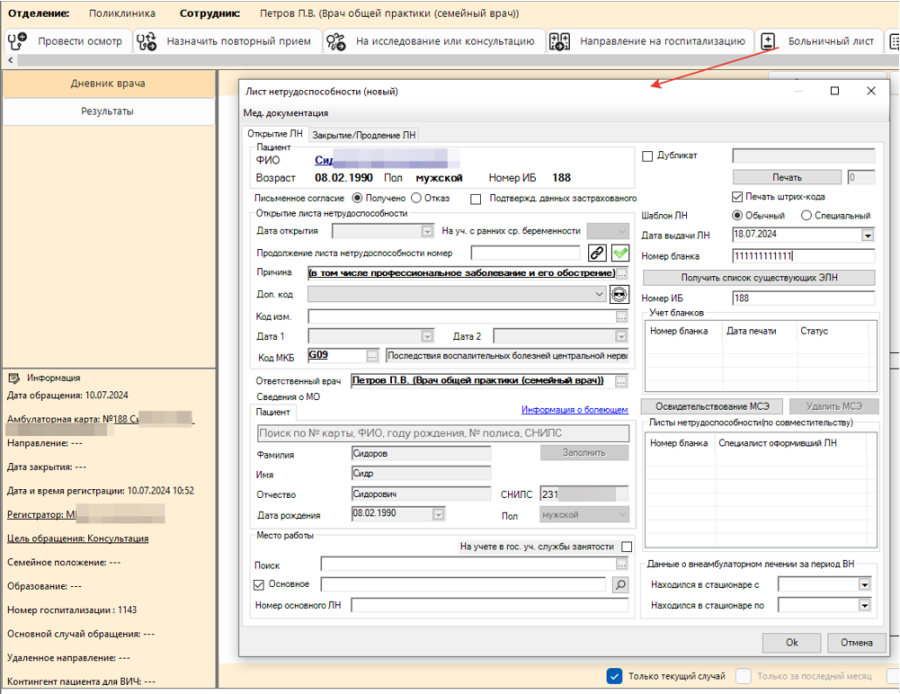The image size is (900, 694).
Task: Click the Печать button
Action: [787, 177]
